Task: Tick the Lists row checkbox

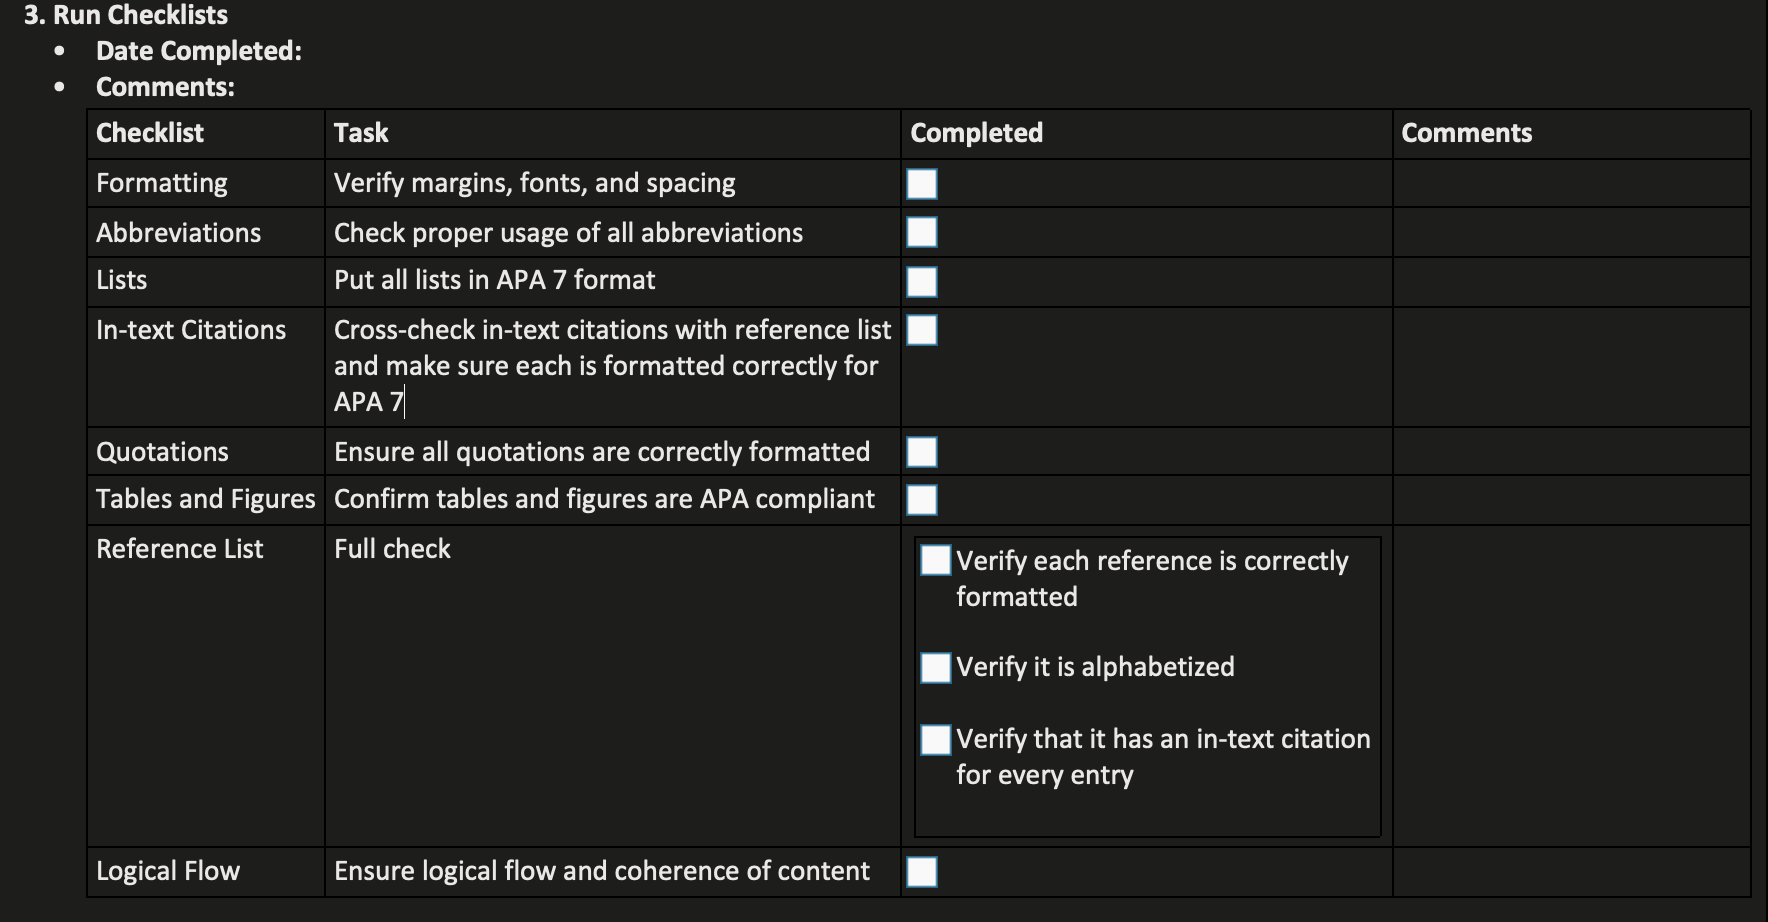Action: (921, 281)
